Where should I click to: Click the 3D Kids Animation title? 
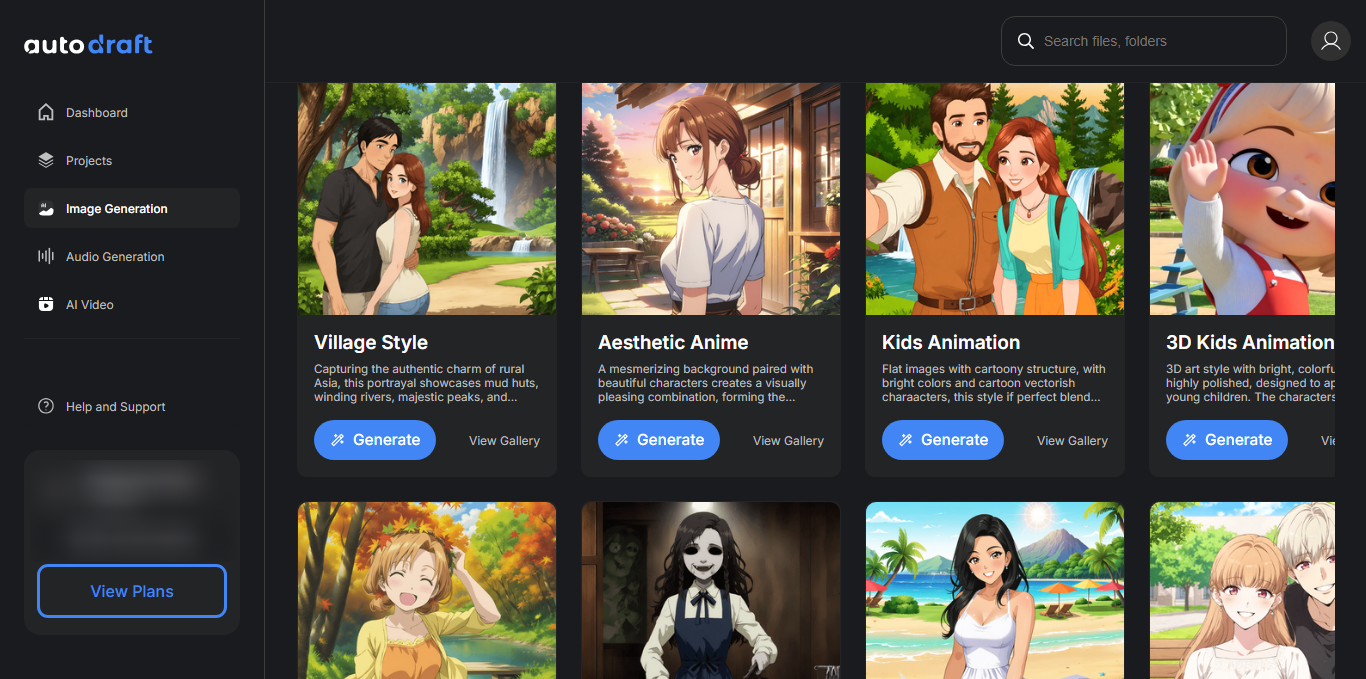pos(1250,342)
